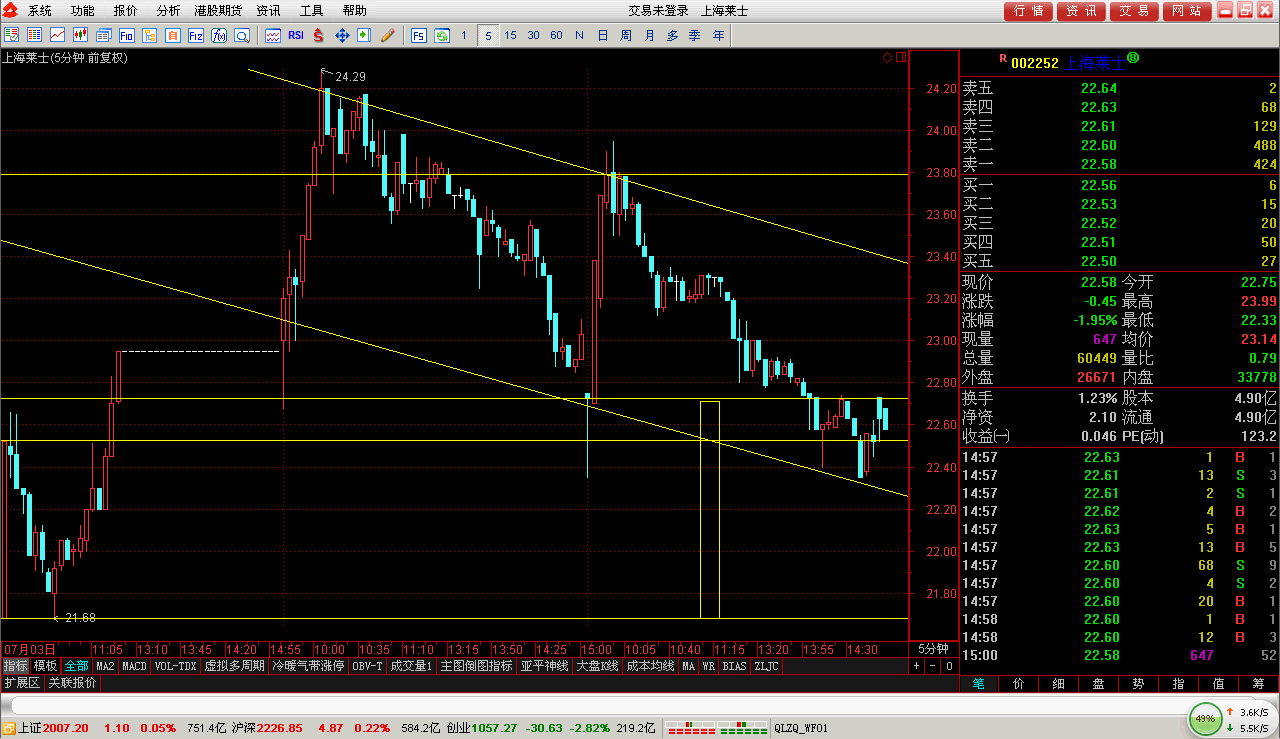Select the BIAS indicator tab
This screenshot has width=1280, height=739.
[x=734, y=666]
